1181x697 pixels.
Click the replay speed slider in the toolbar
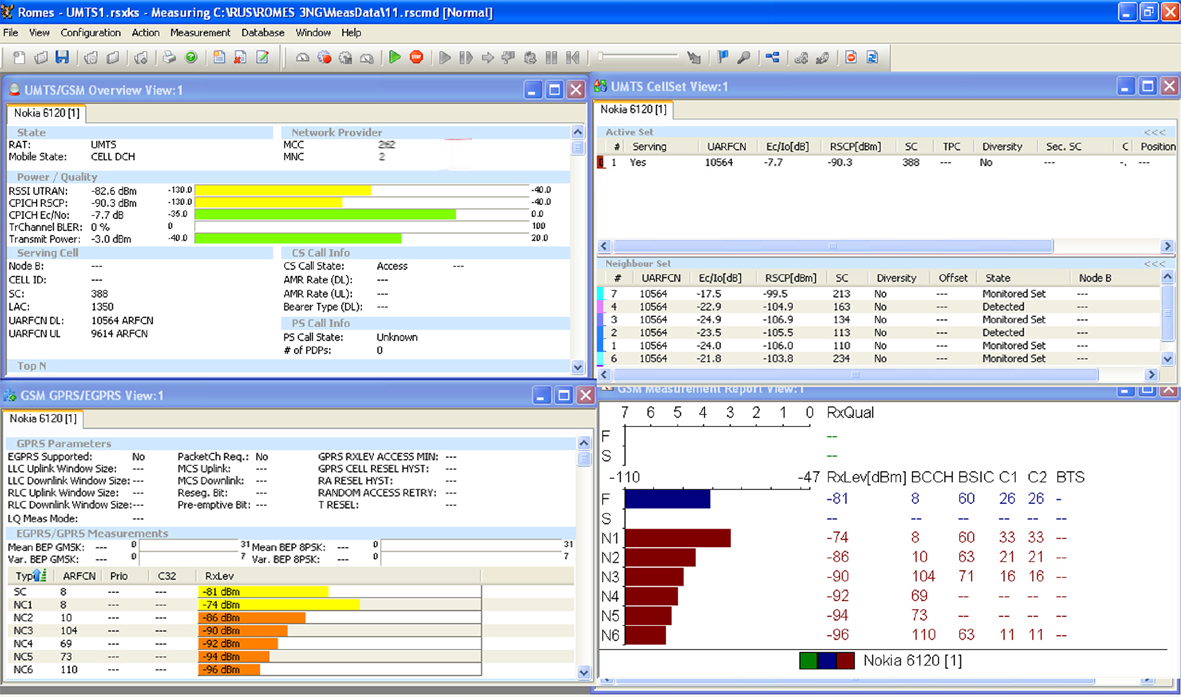639,57
